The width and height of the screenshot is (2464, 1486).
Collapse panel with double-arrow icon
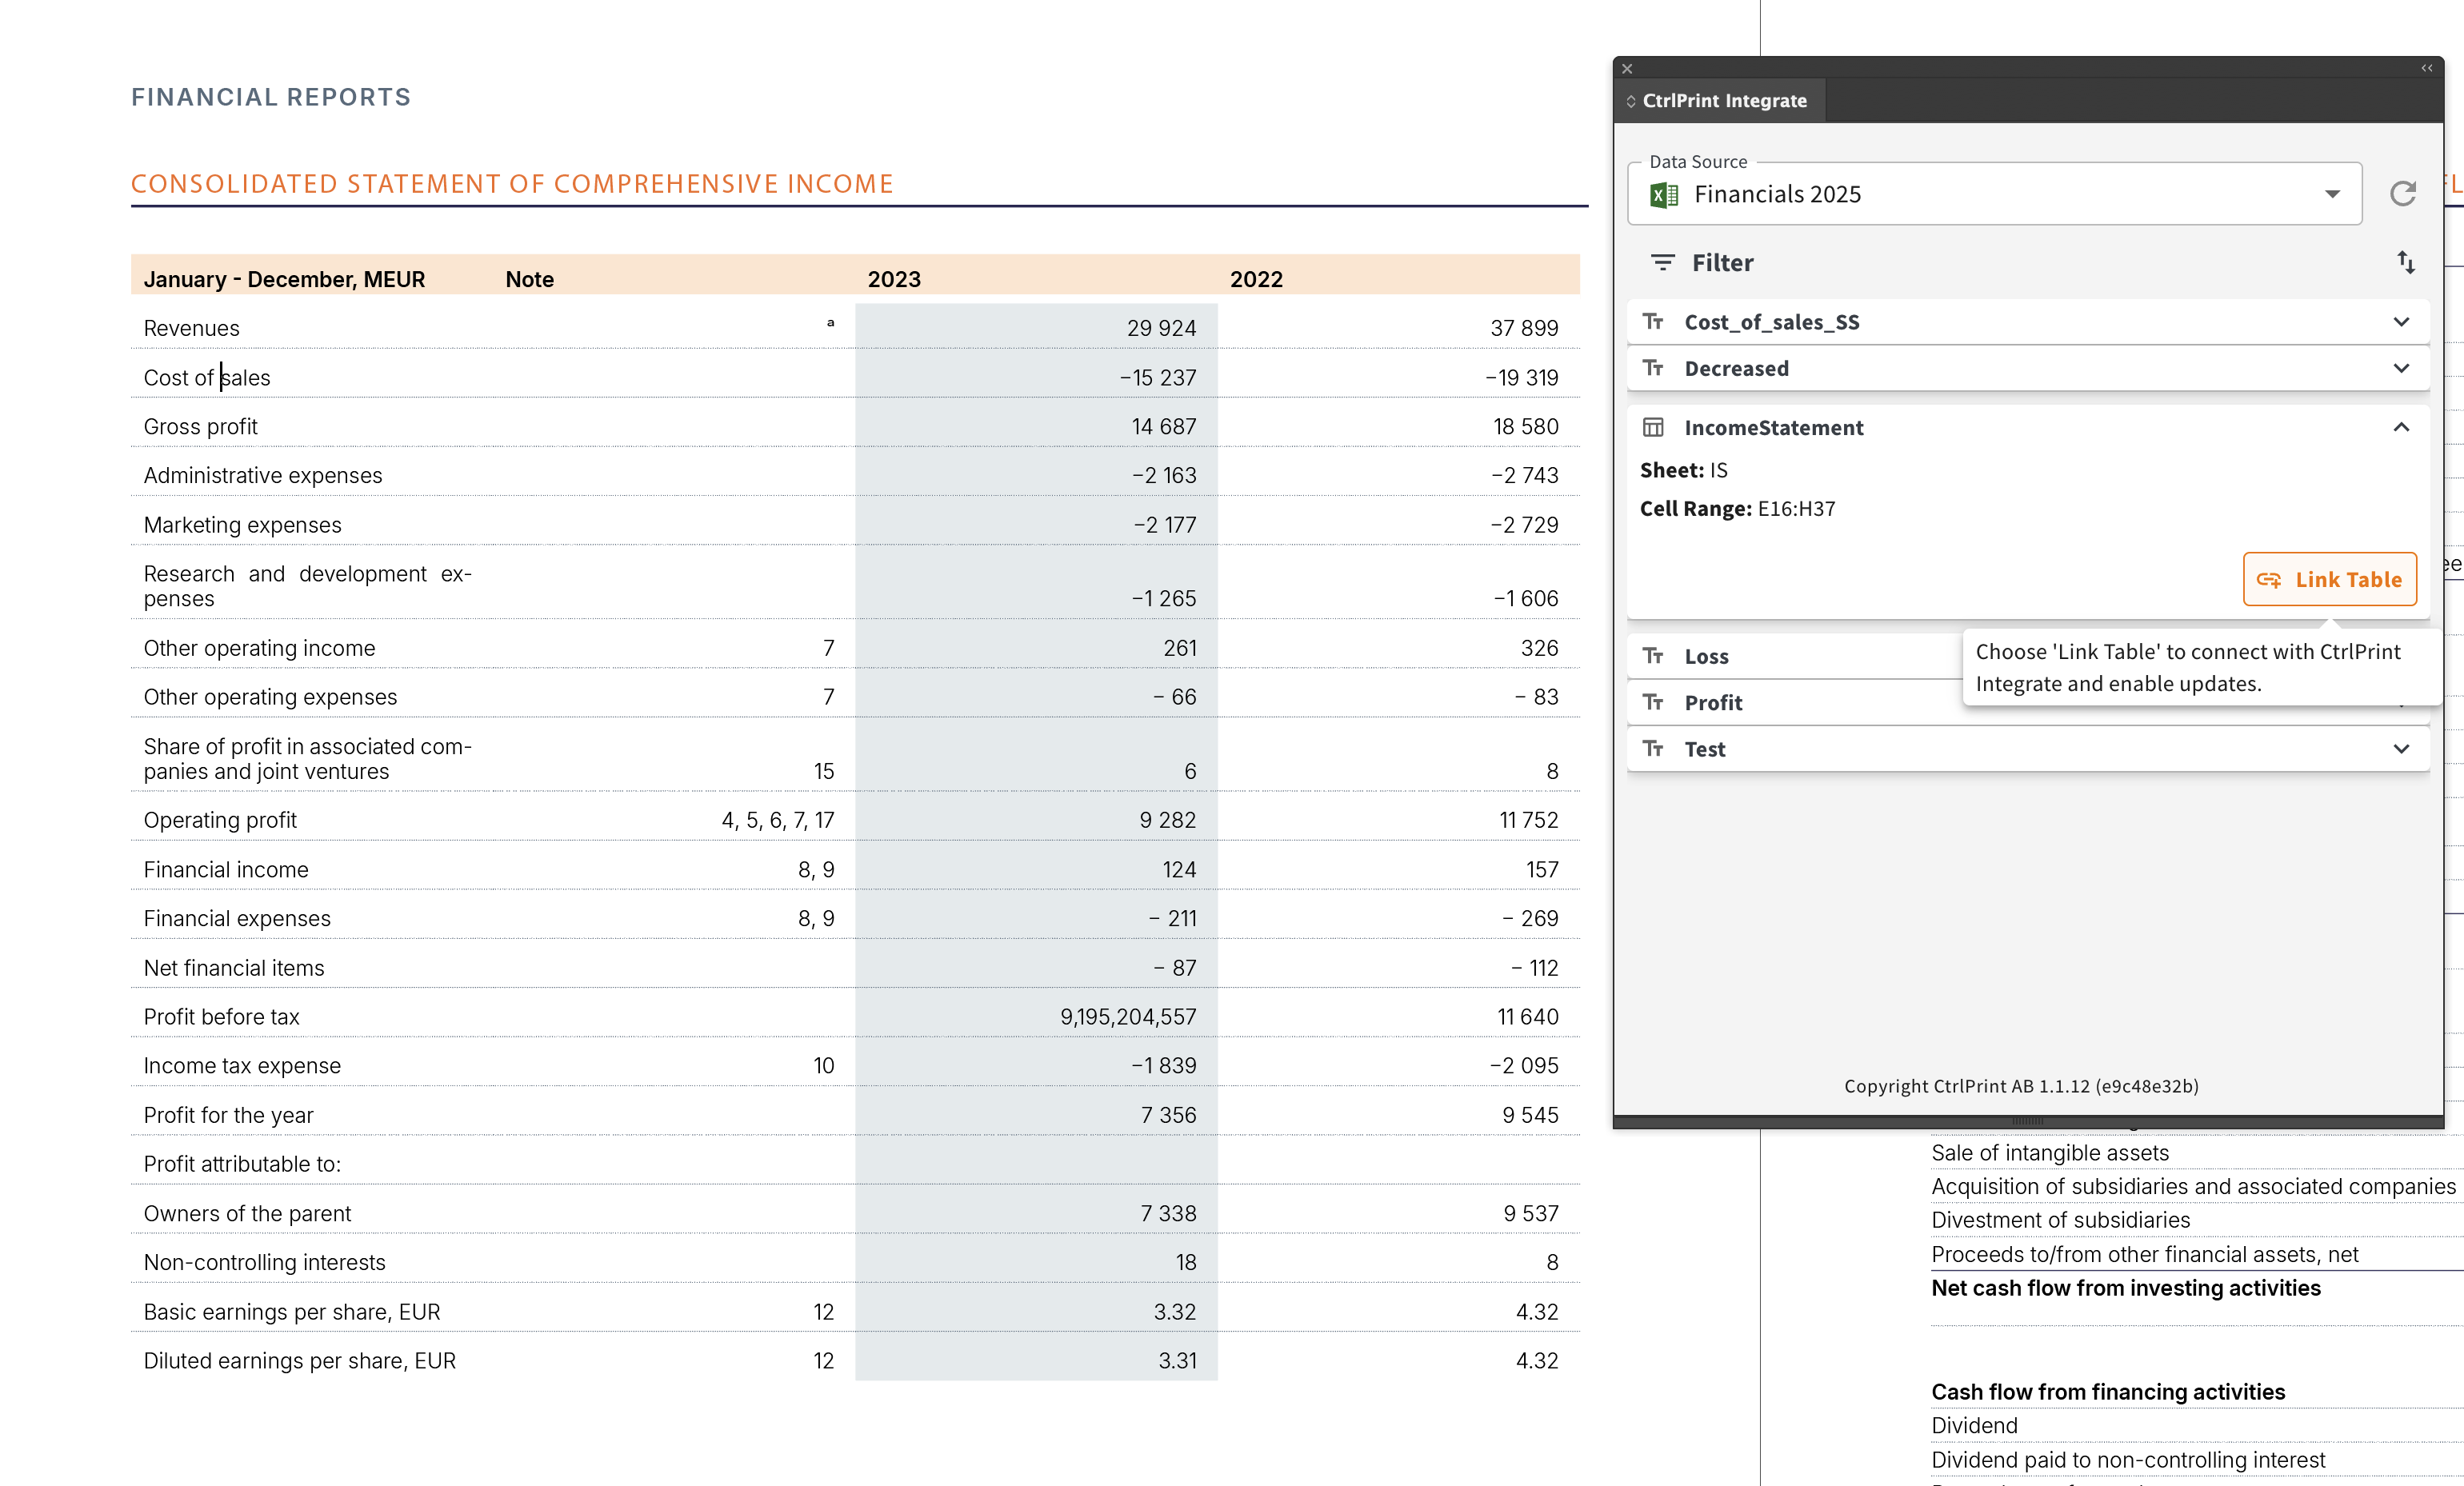pyautogui.click(x=2426, y=68)
